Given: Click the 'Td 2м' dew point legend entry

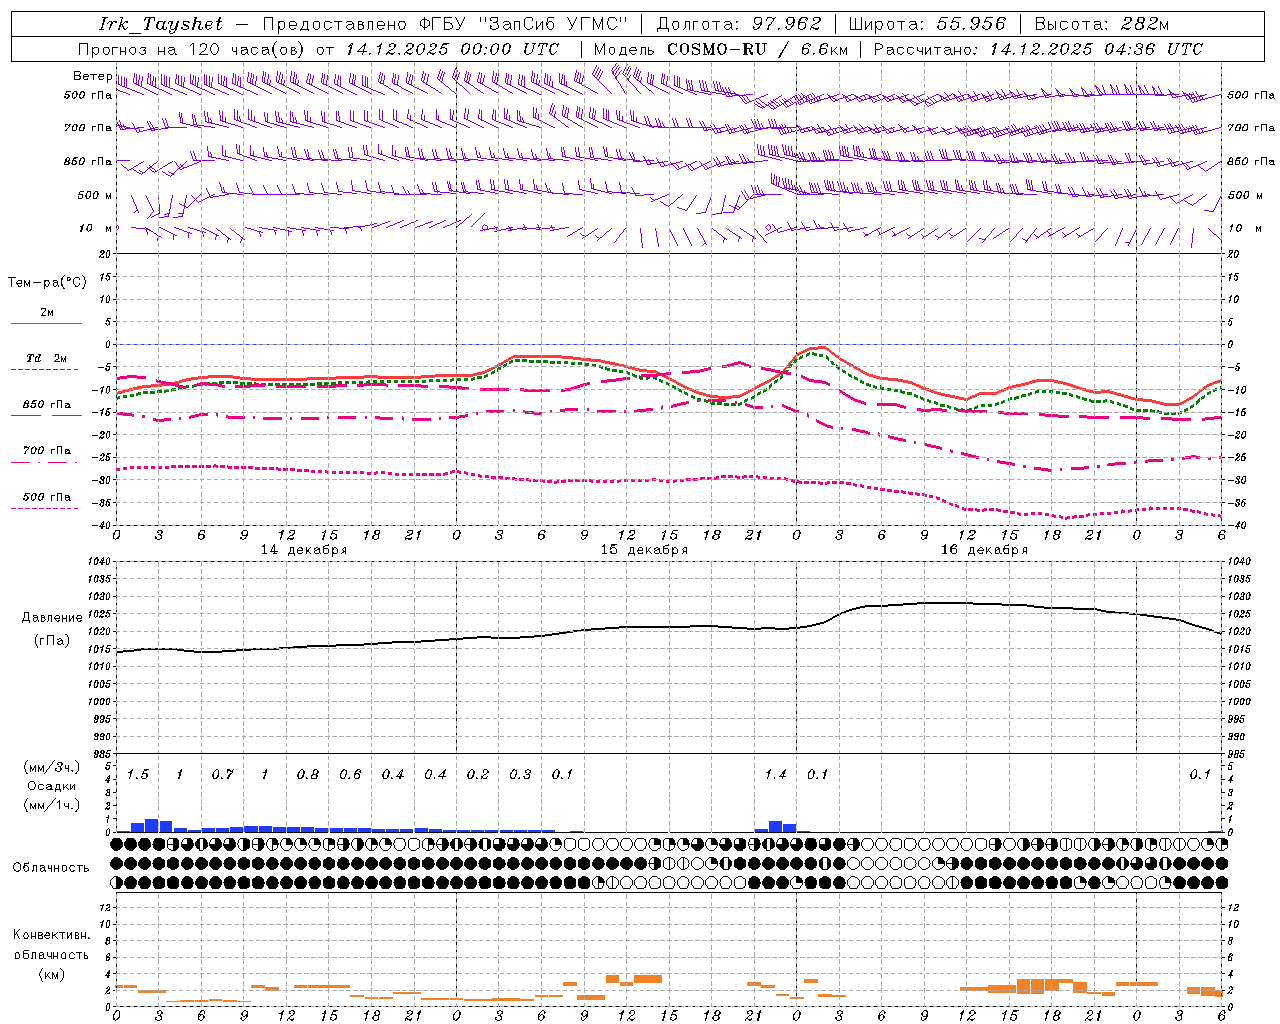Looking at the screenshot, I should tap(46, 362).
